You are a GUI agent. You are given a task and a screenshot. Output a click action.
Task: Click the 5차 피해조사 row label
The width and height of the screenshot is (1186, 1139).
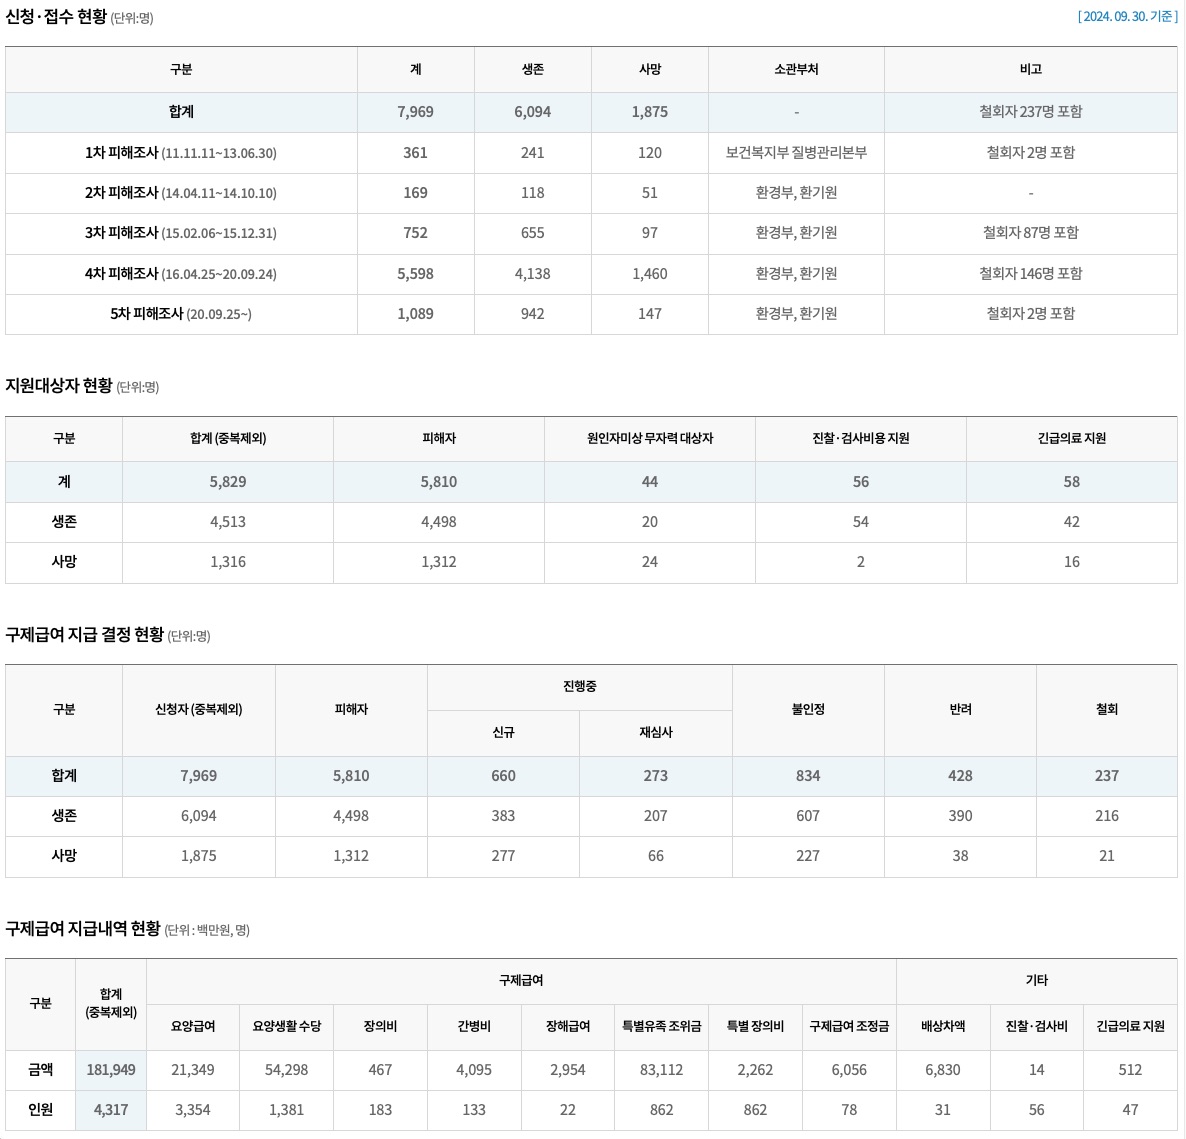[181, 314]
